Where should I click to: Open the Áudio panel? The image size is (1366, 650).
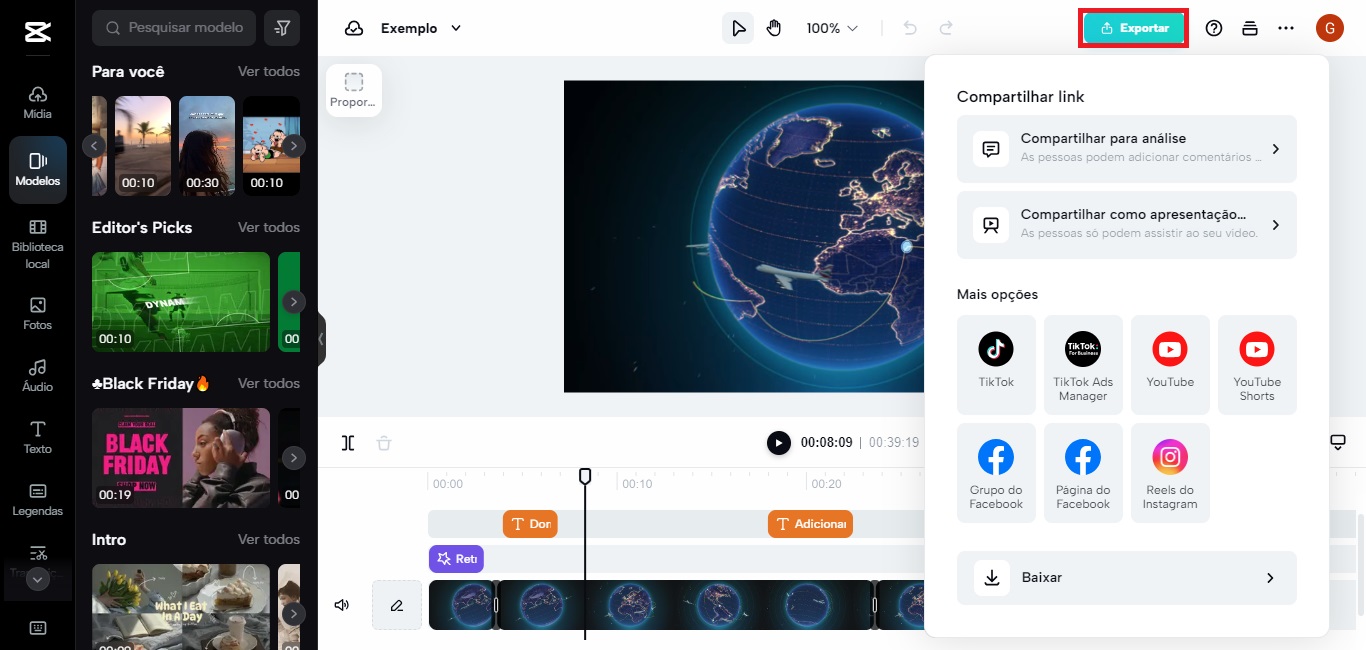38,375
